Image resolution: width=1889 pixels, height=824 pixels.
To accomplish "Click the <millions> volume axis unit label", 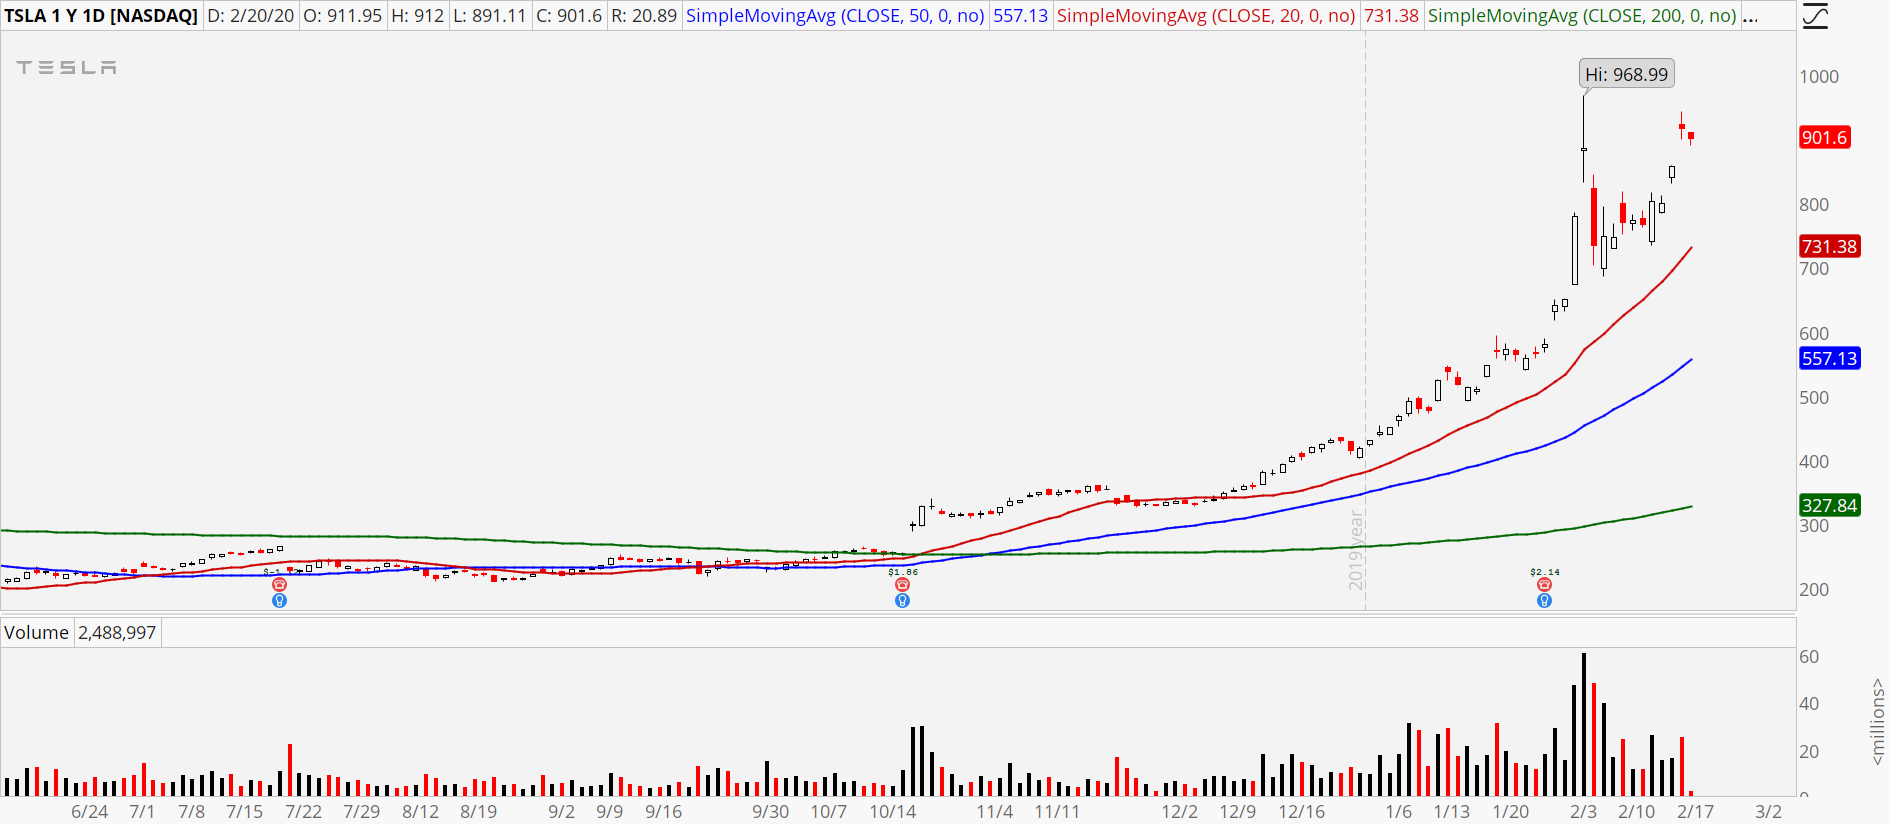I will [1878, 722].
